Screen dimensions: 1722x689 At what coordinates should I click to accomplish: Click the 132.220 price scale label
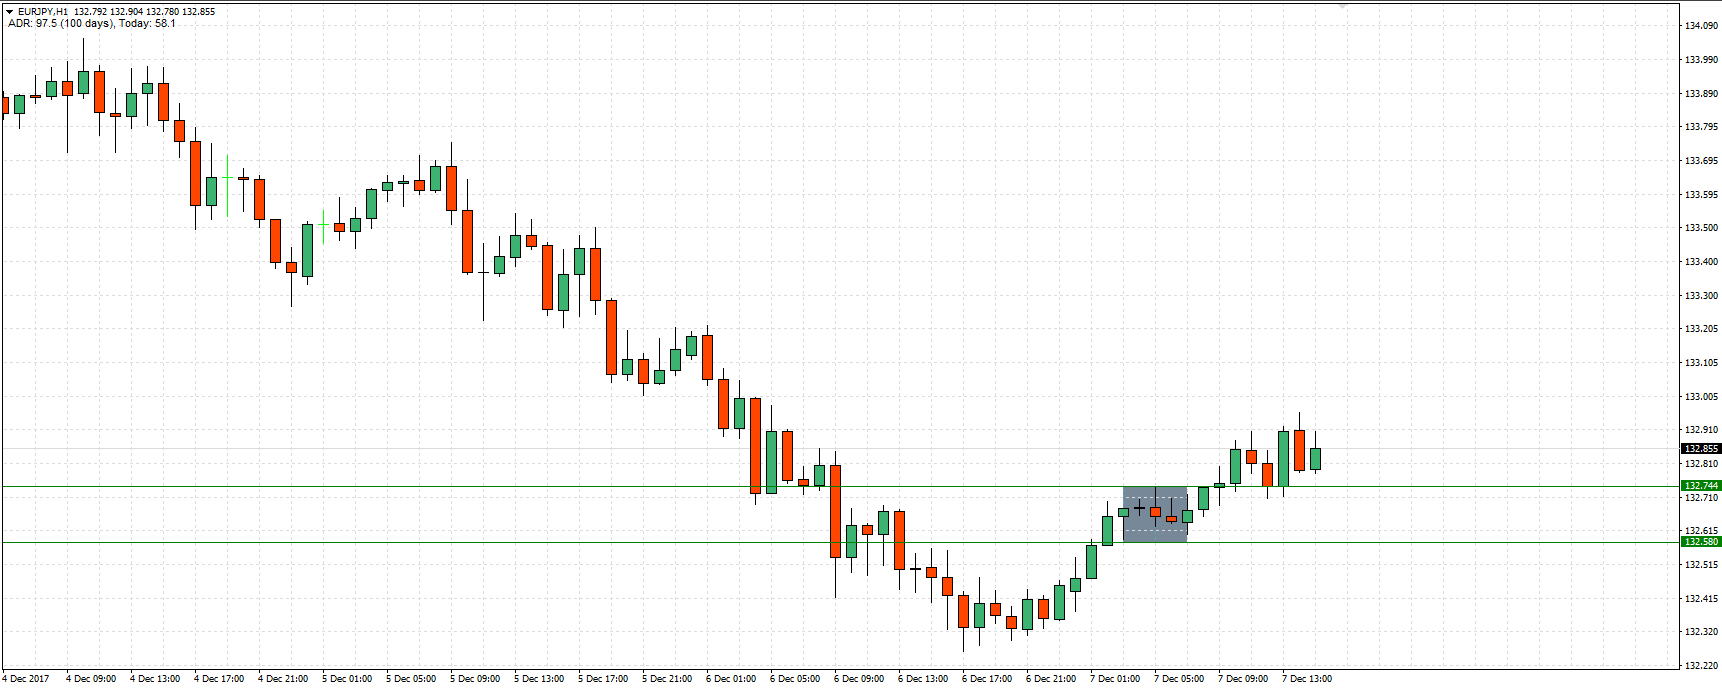pos(1701,666)
